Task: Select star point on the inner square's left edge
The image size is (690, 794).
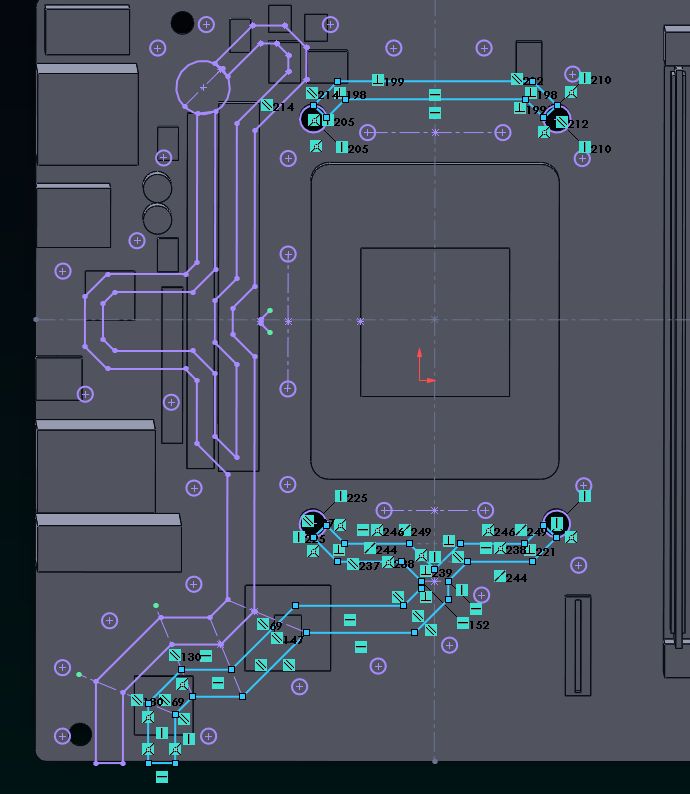Action: point(360,322)
